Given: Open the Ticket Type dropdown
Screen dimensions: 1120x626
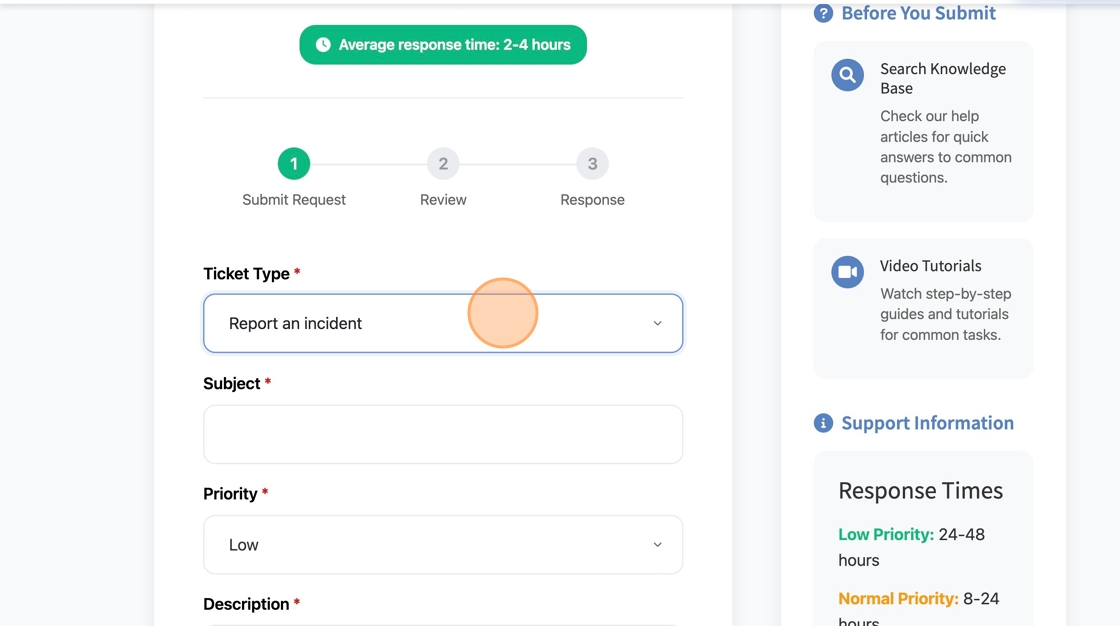Looking at the screenshot, I should click(442, 323).
